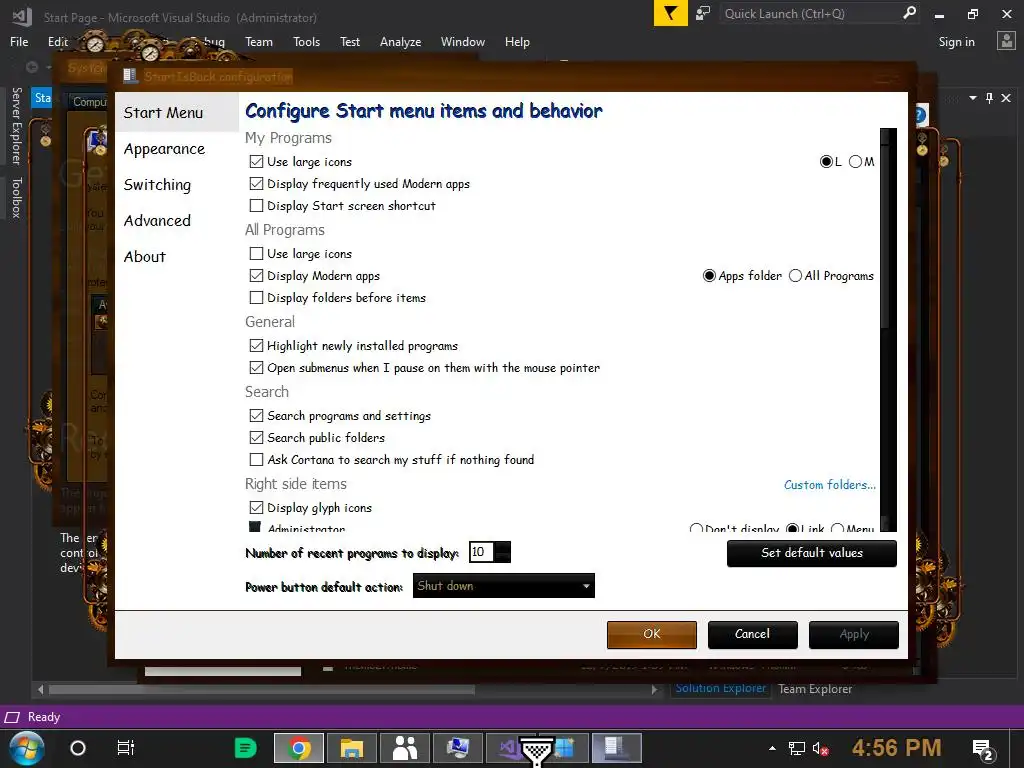
Task: Open the About section
Action: tap(145, 257)
